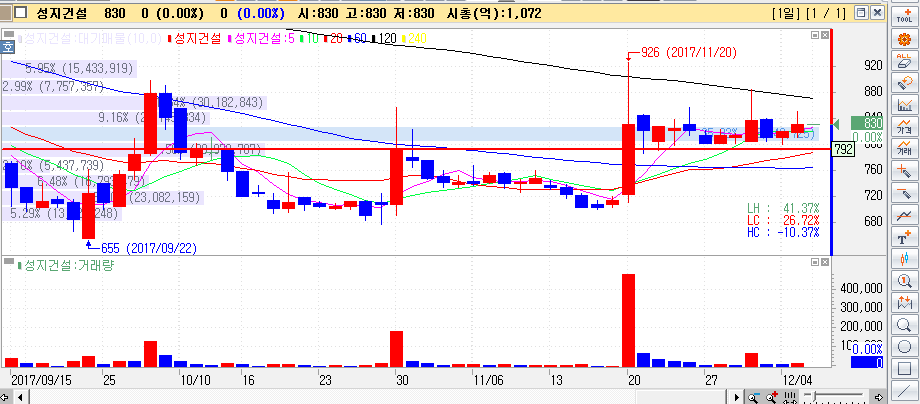
Task: Click the 성지건설:거래량 volume legend
Action: [x=65, y=265]
